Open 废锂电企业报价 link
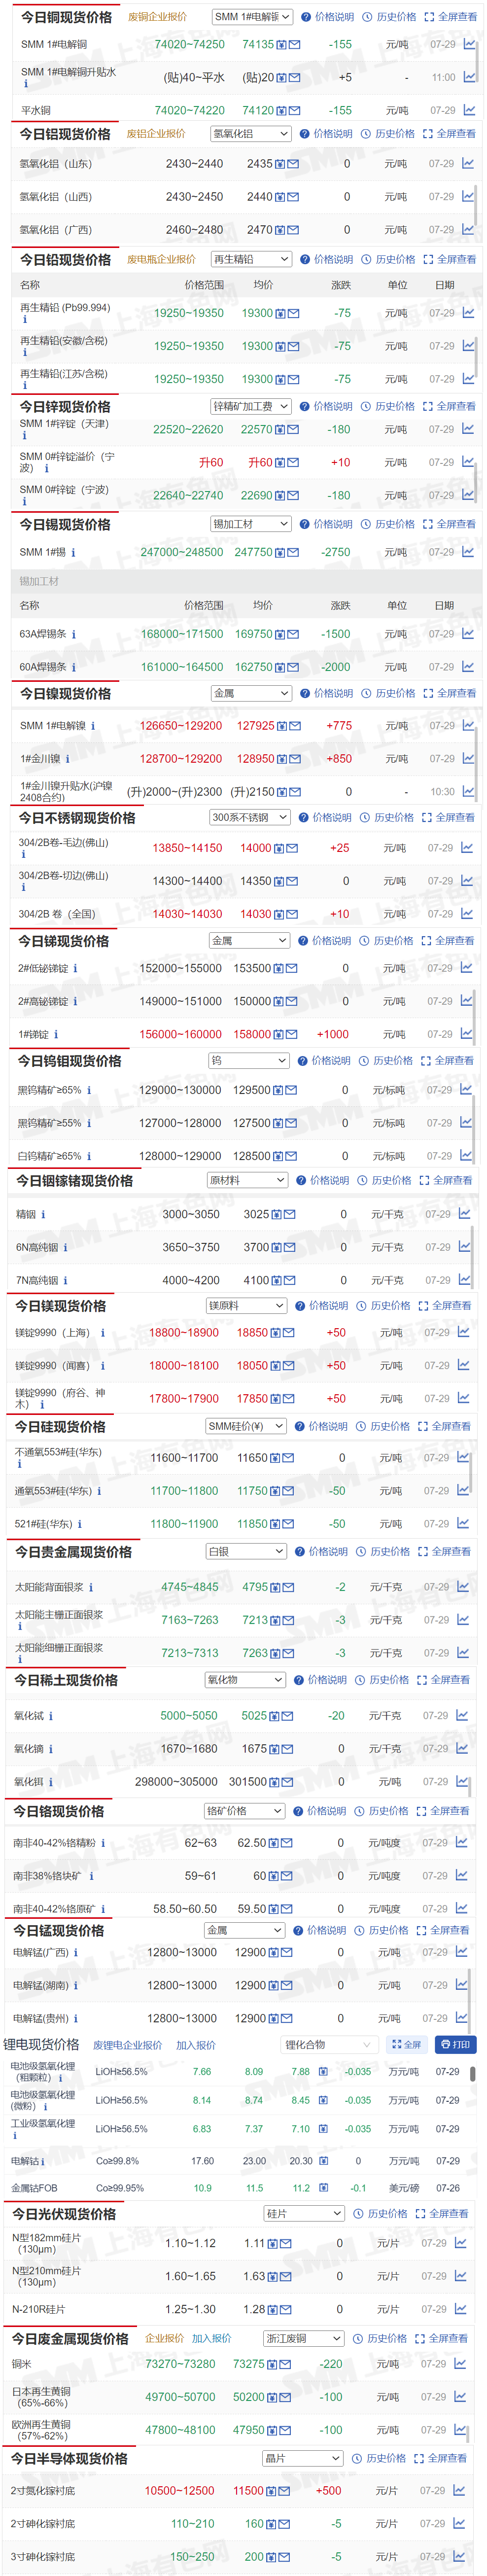The image size is (487, 2576). coord(127,2045)
